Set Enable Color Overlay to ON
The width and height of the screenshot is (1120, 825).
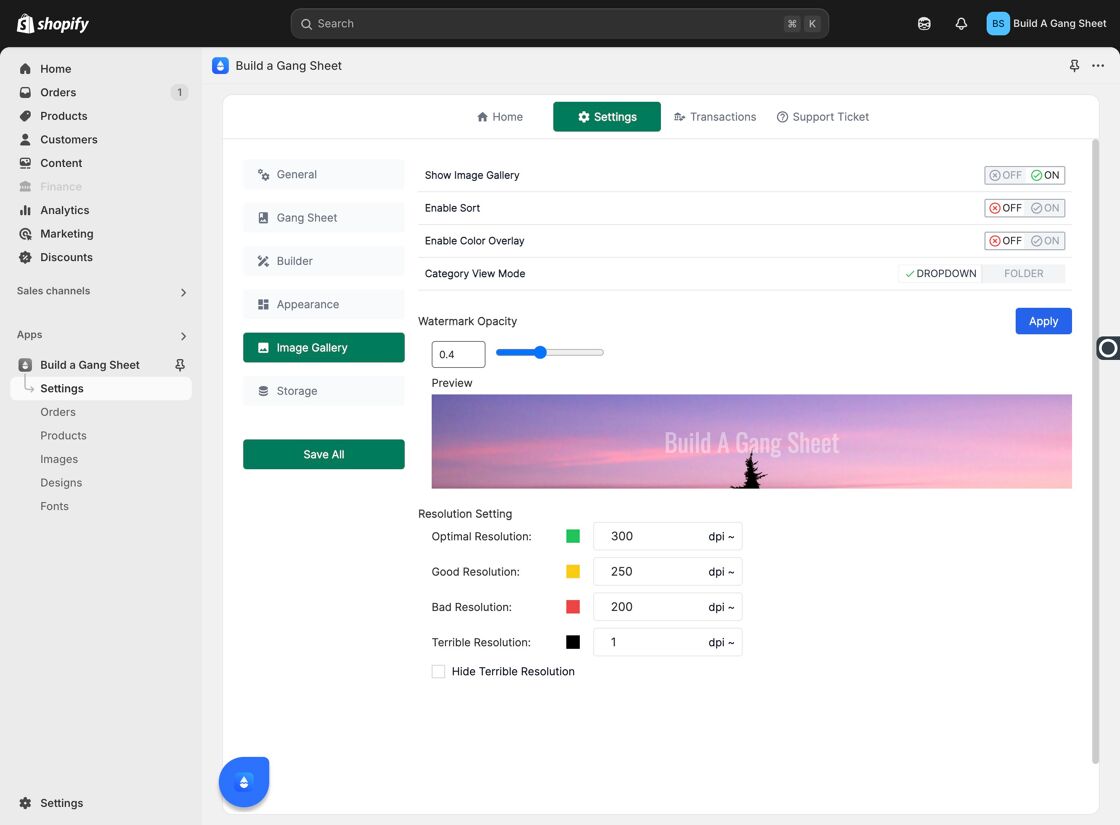pyautogui.click(x=1045, y=241)
